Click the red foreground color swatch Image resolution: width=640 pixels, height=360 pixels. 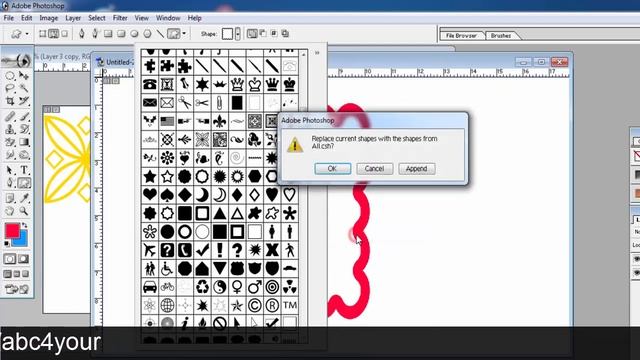12,231
